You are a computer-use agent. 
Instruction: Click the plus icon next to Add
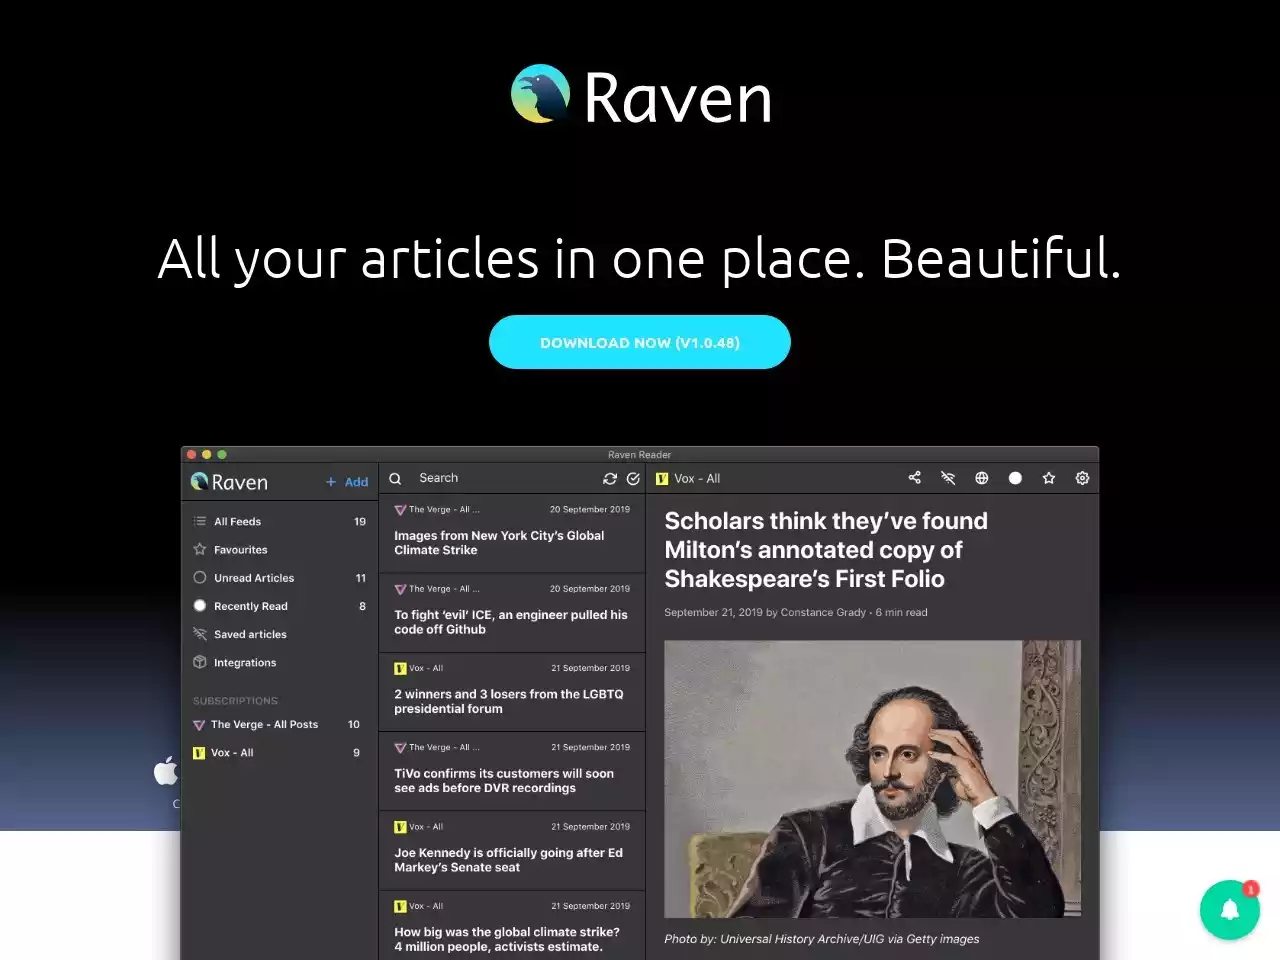click(331, 482)
